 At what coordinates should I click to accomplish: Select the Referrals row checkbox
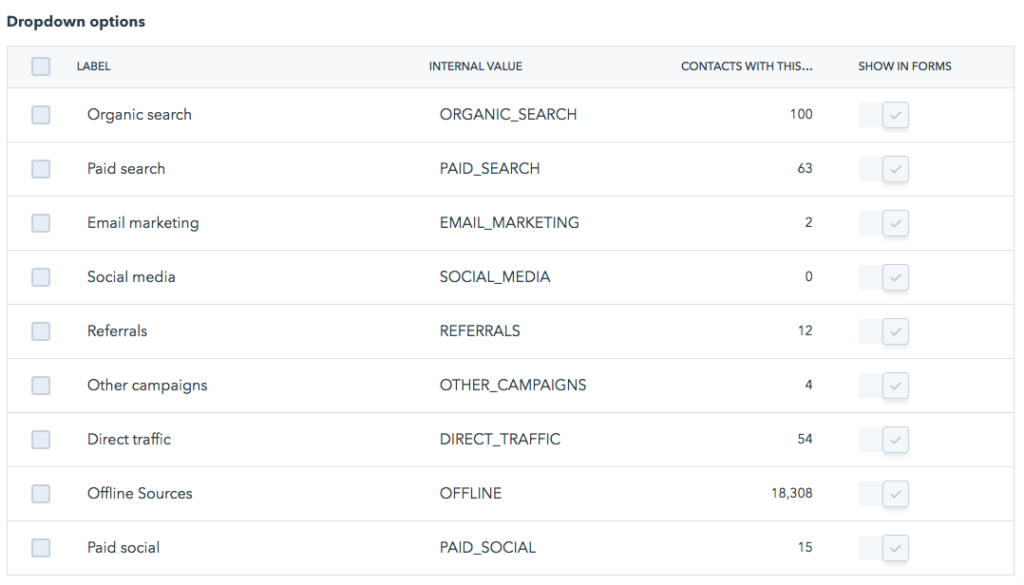[40, 331]
